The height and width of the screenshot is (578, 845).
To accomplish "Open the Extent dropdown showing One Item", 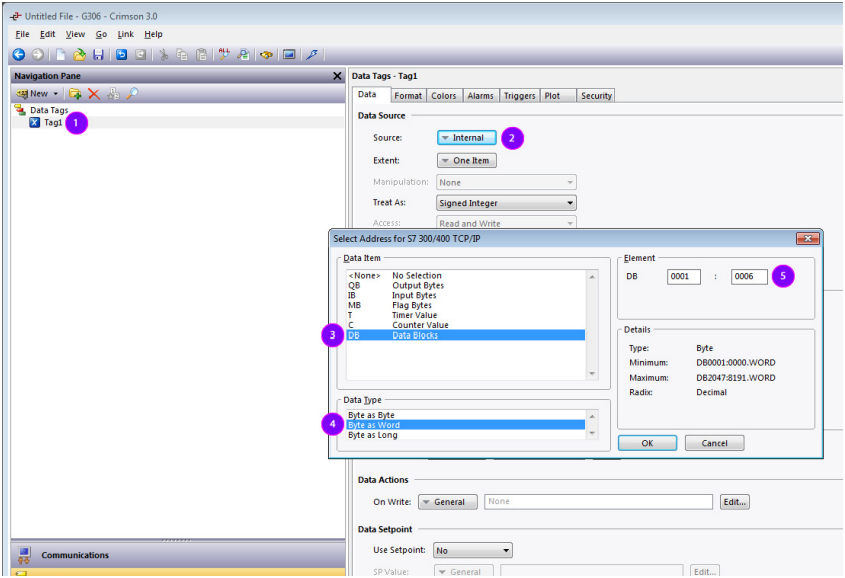I will click(x=467, y=161).
